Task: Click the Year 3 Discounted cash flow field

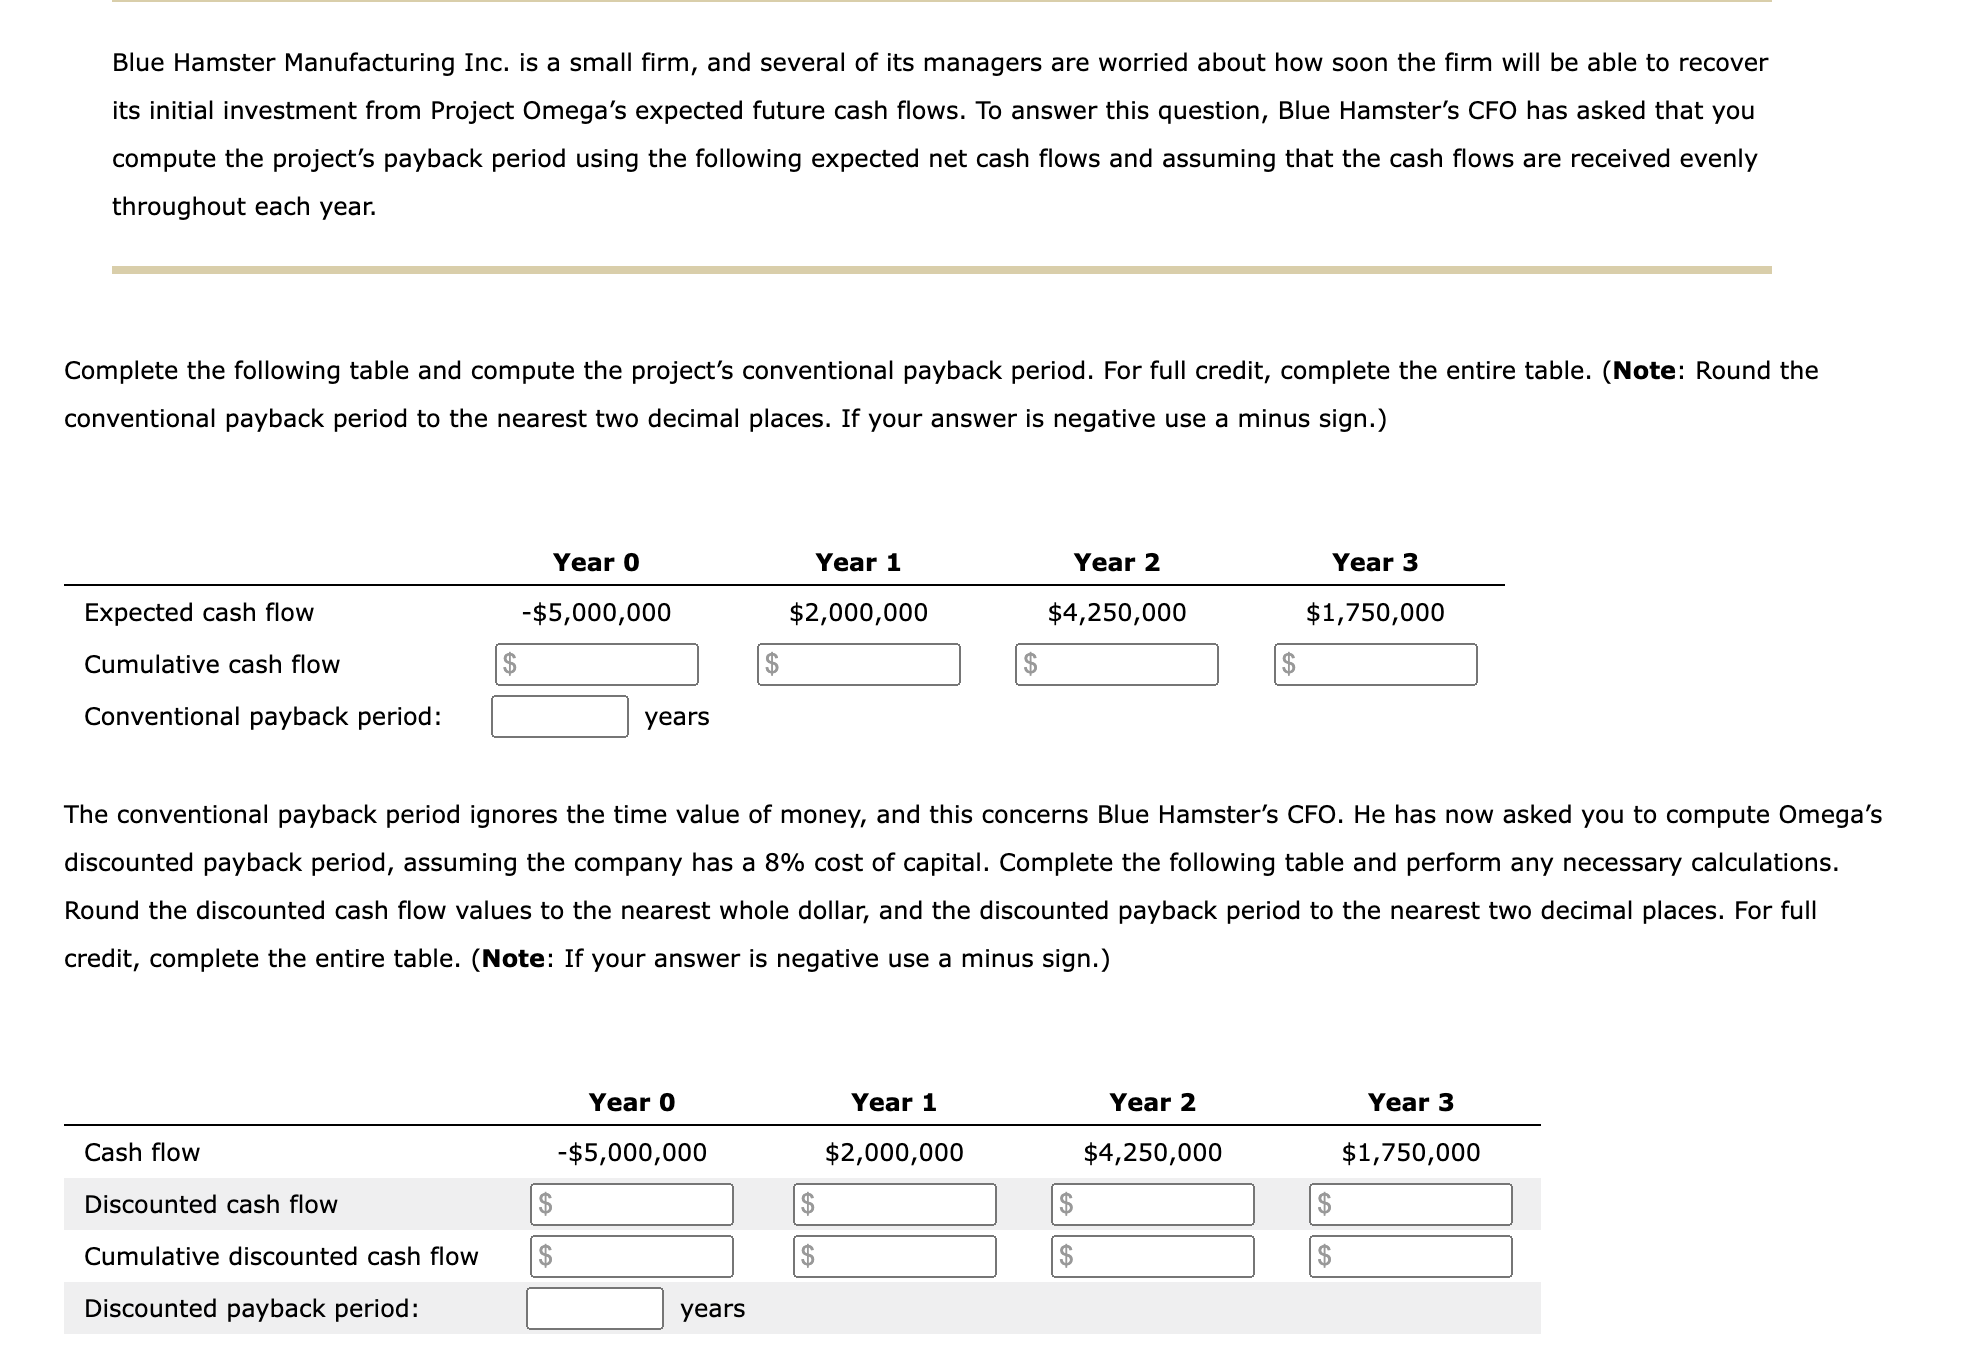Action: pyautogui.click(x=1411, y=1204)
